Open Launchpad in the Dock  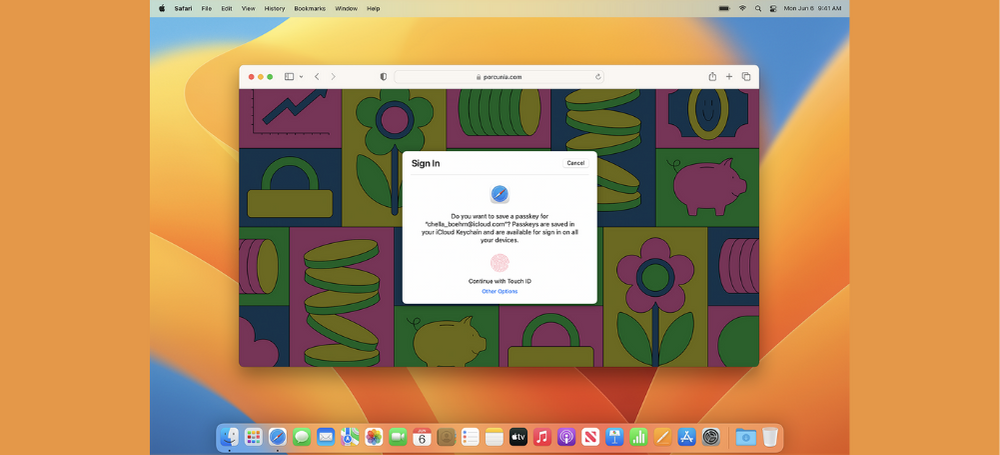(253, 436)
